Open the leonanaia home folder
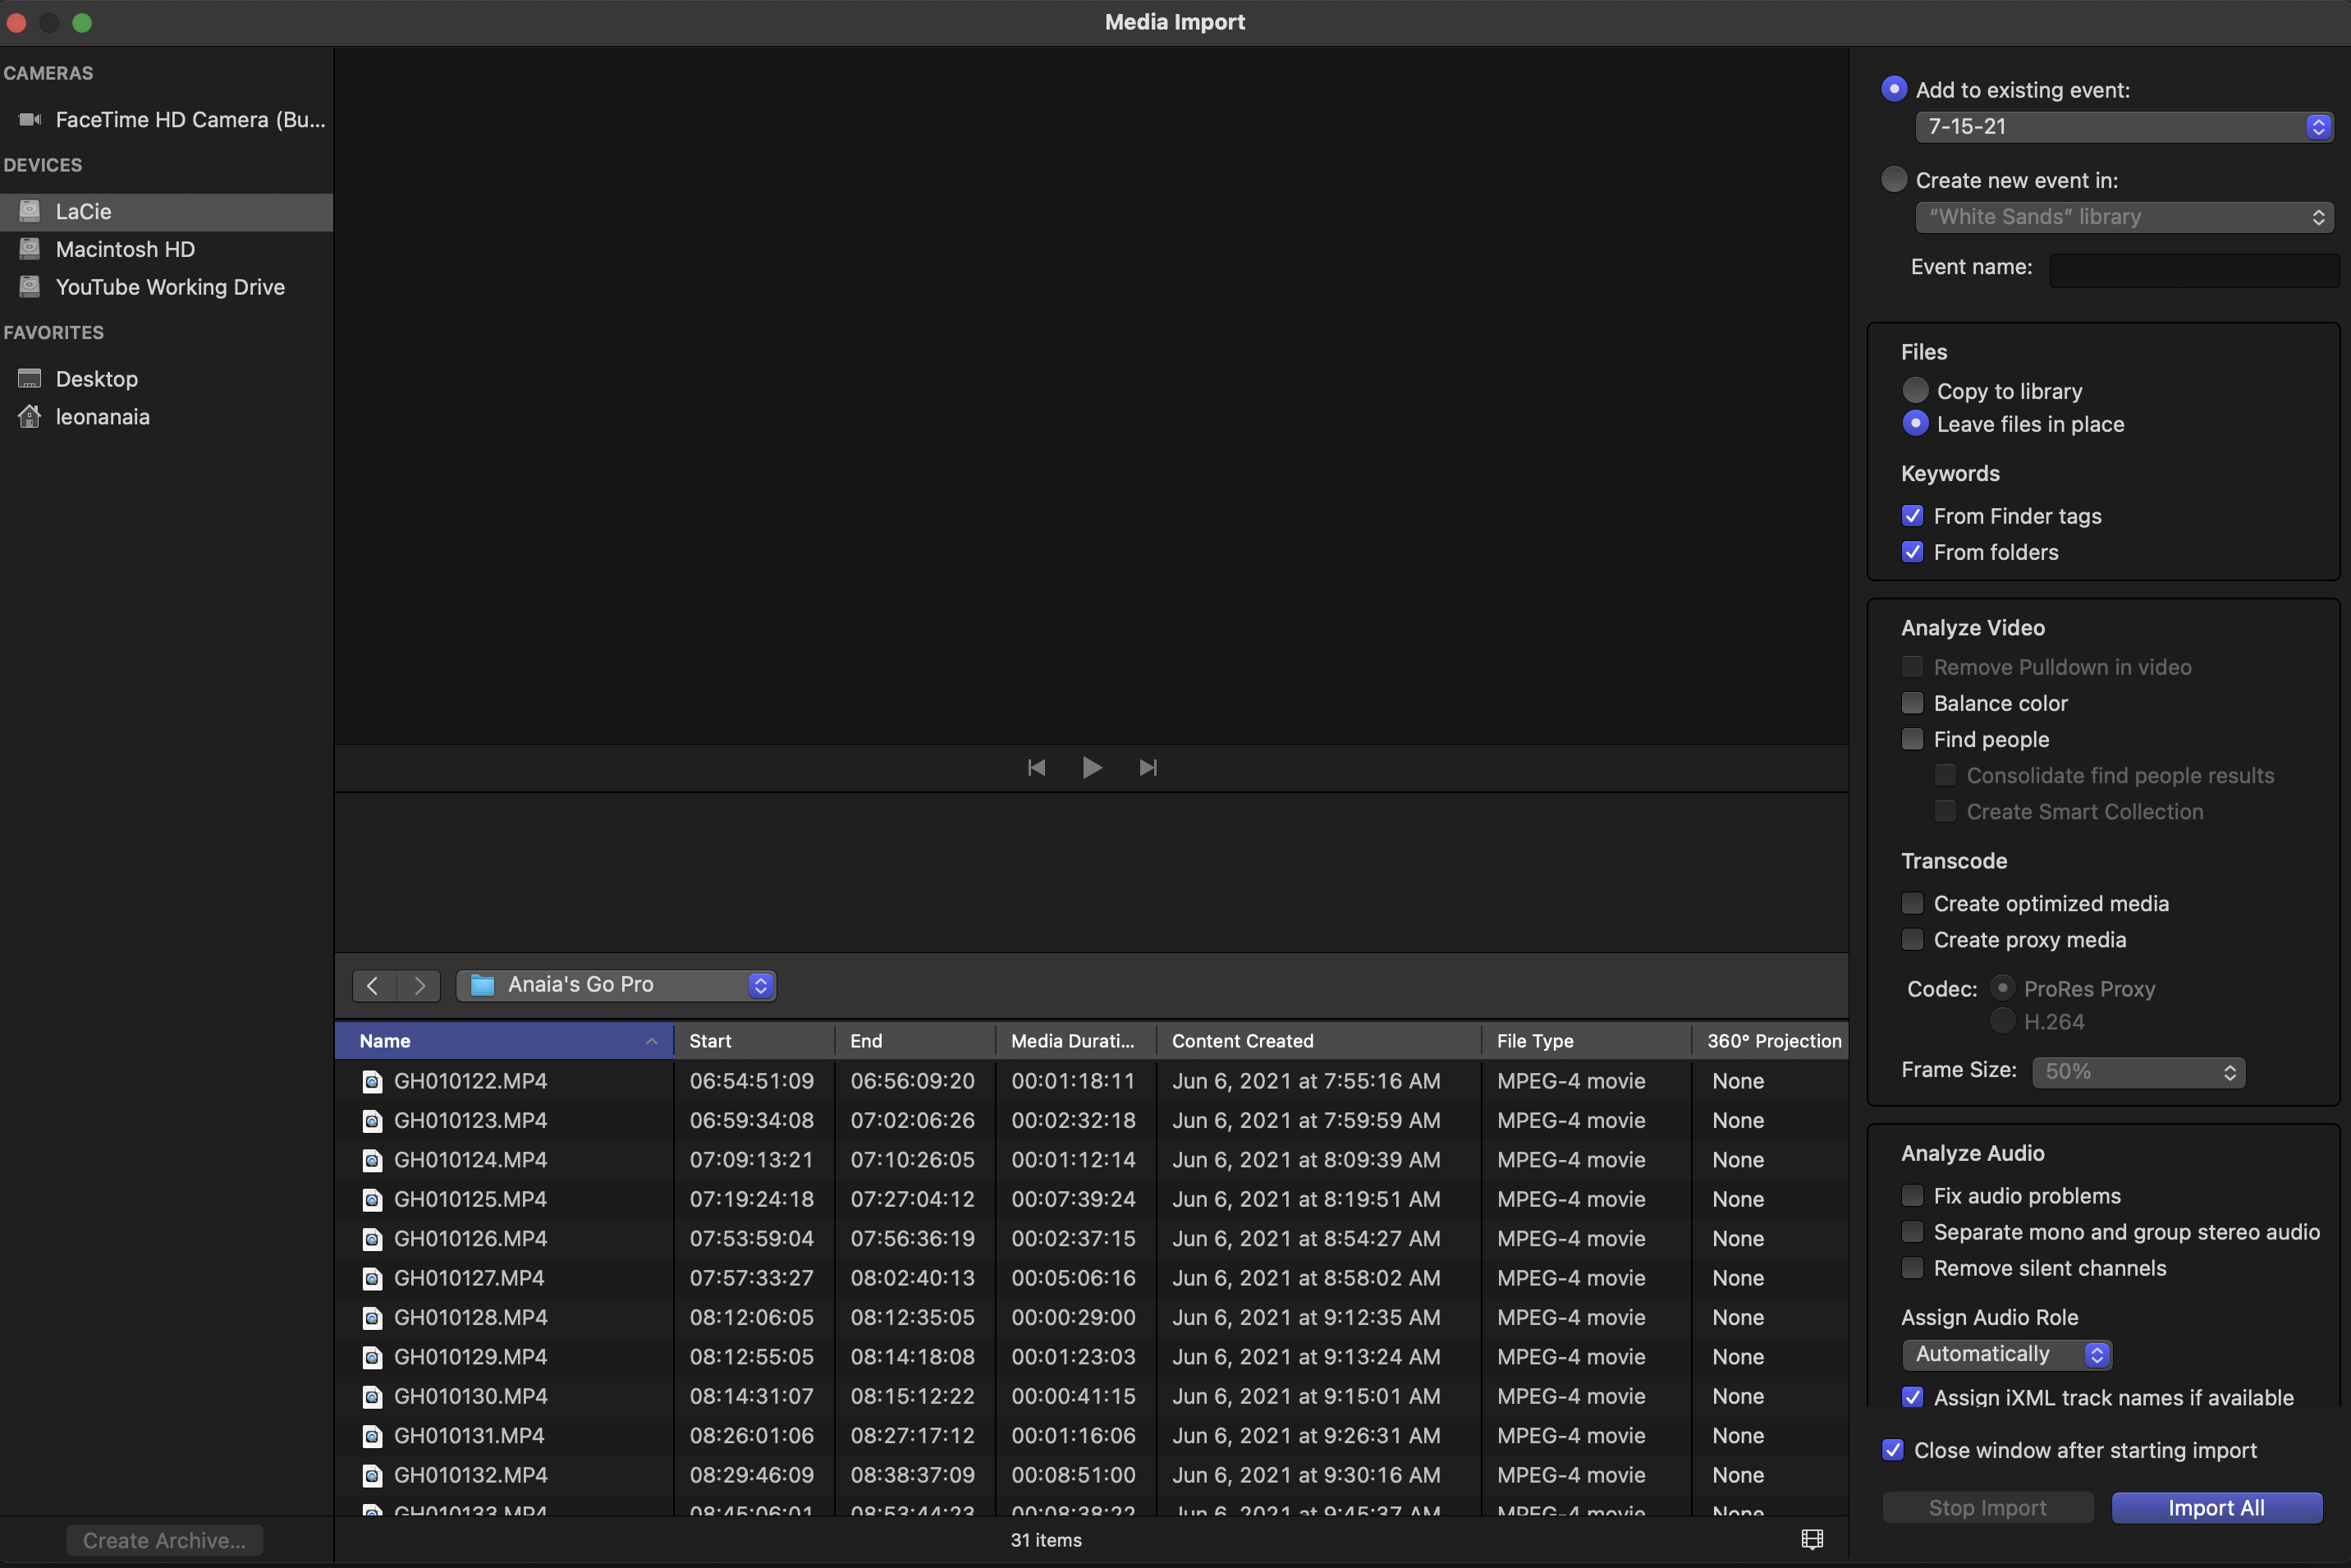2351x1568 pixels. (x=102, y=417)
